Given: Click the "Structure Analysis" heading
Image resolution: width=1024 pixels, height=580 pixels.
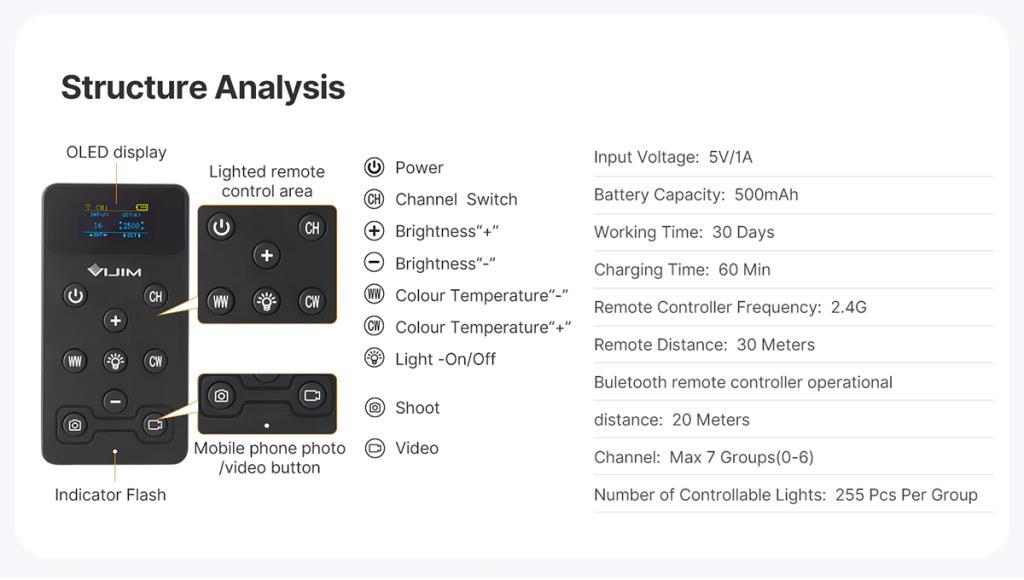Looking at the screenshot, I should 203,87.
